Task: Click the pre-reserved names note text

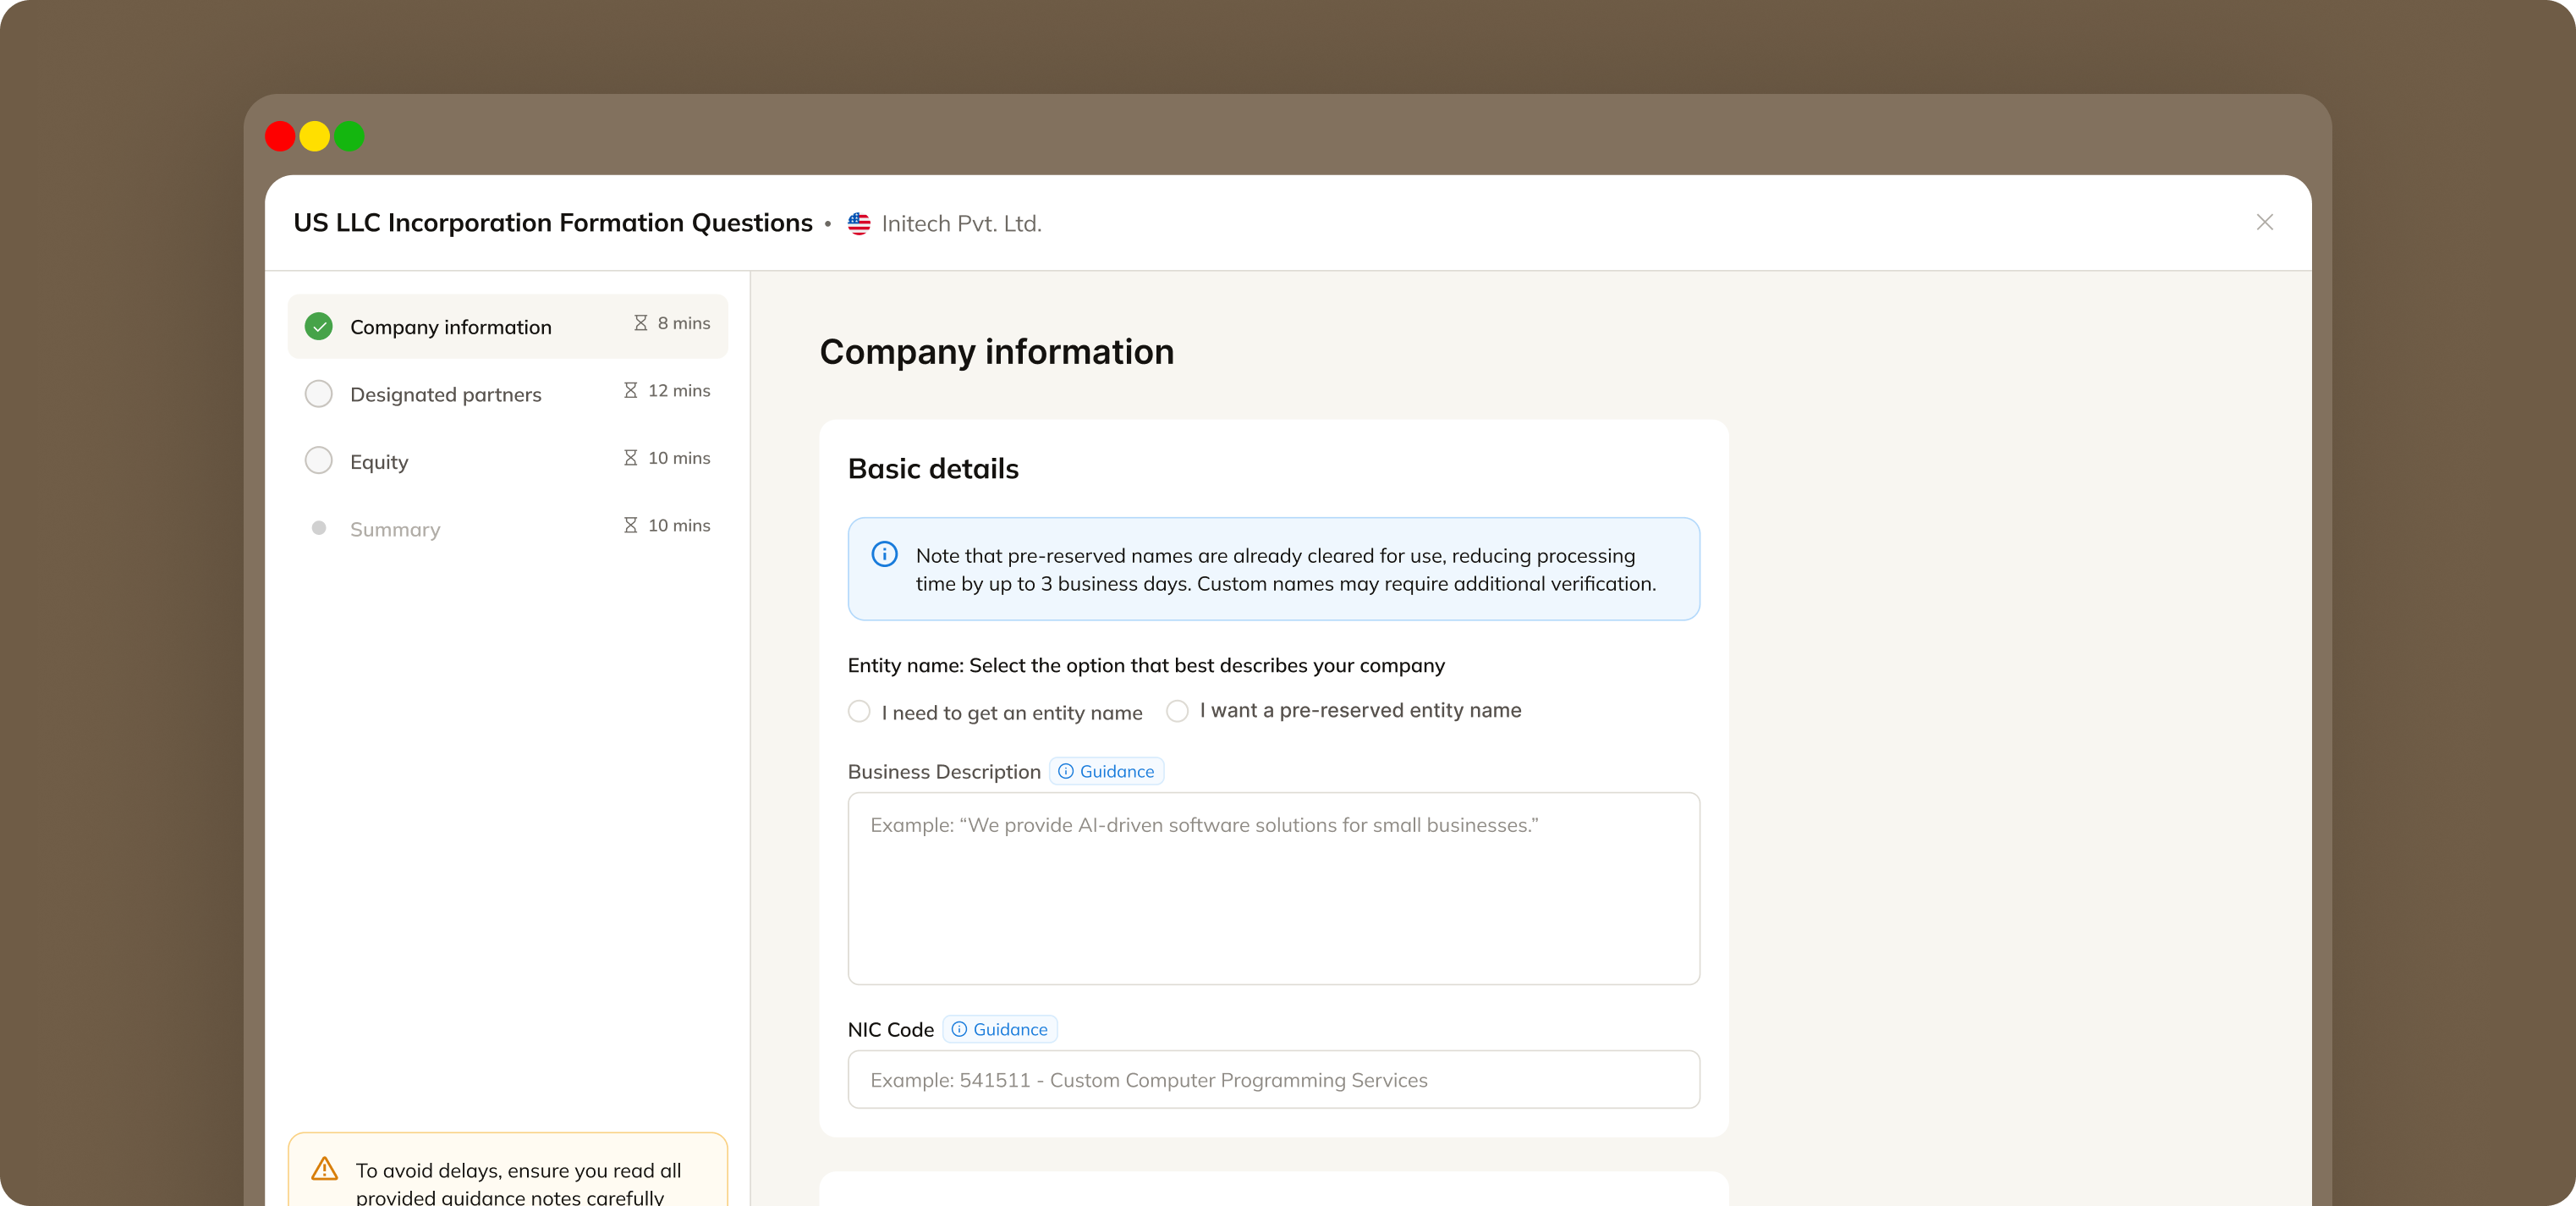Action: [x=1286, y=569]
